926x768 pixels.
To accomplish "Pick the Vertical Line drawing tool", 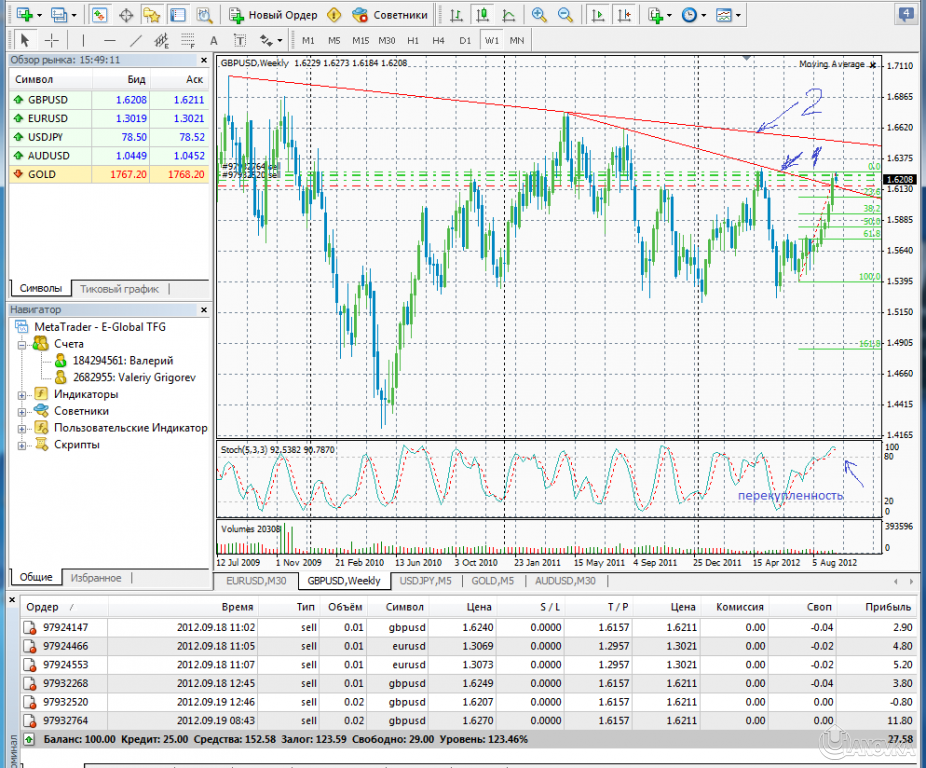I will (x=83, y=40).
